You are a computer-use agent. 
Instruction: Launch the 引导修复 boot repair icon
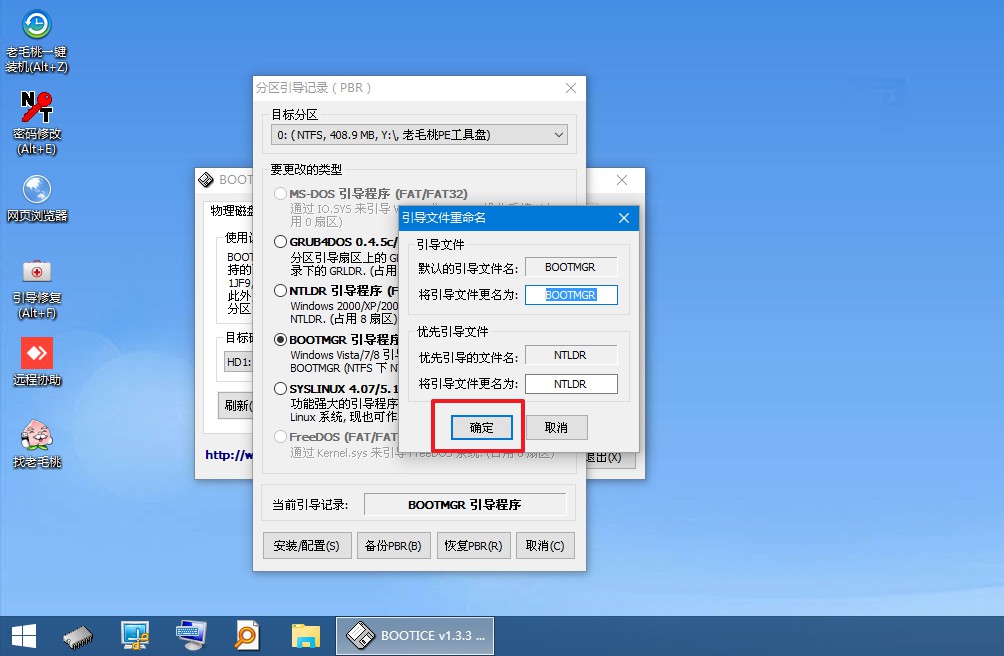tap(36, 289)
